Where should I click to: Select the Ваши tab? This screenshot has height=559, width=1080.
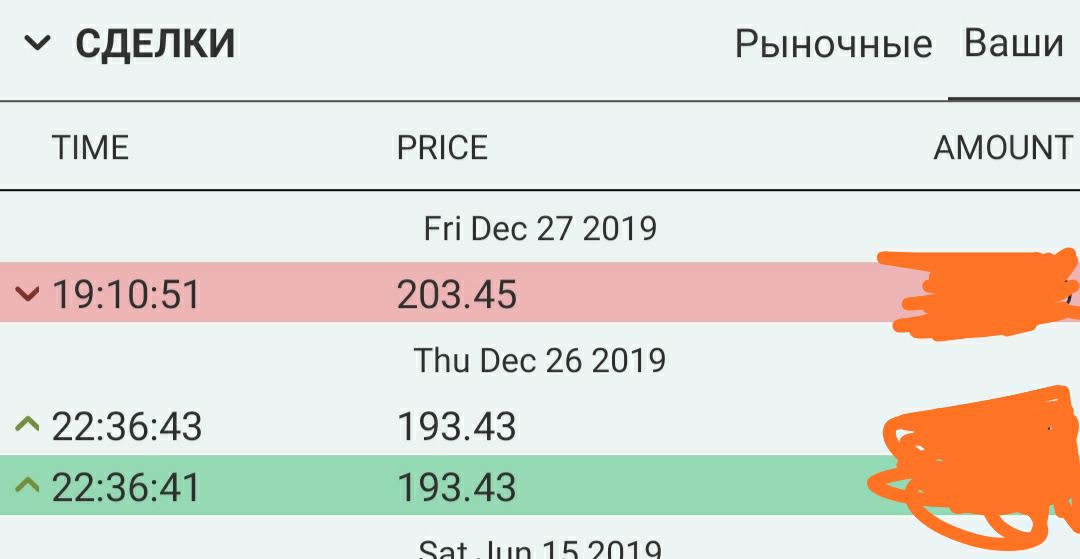tap(1013, 43)
